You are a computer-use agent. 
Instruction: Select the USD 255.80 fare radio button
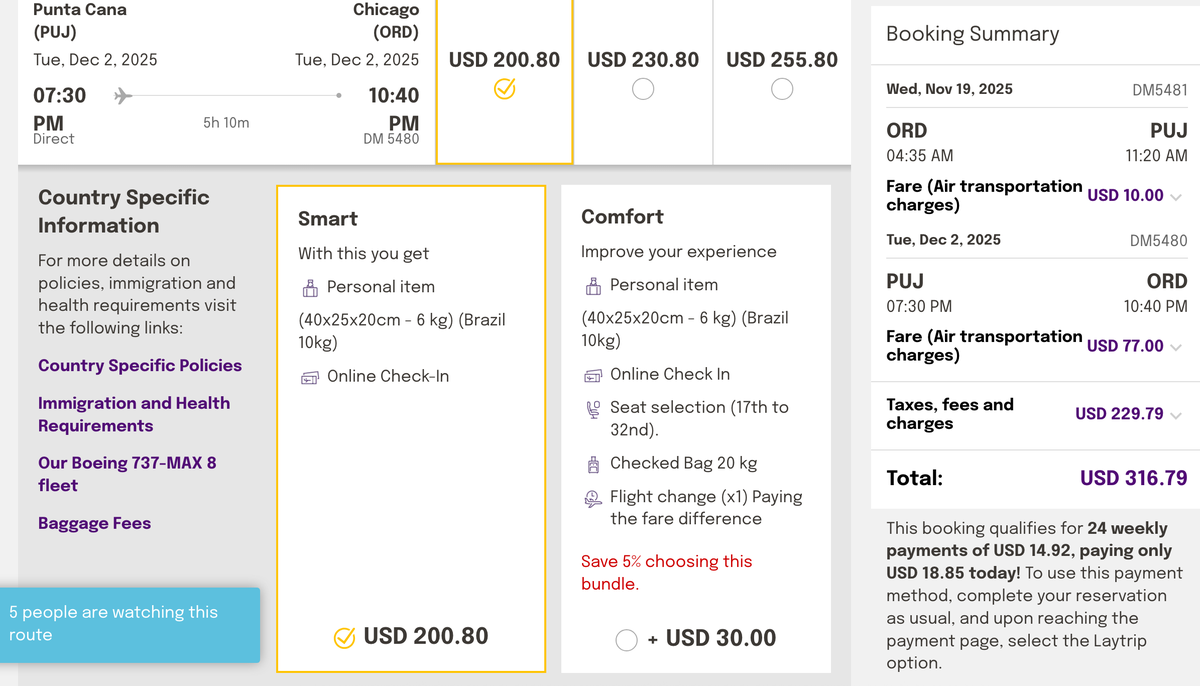(782, 89)
